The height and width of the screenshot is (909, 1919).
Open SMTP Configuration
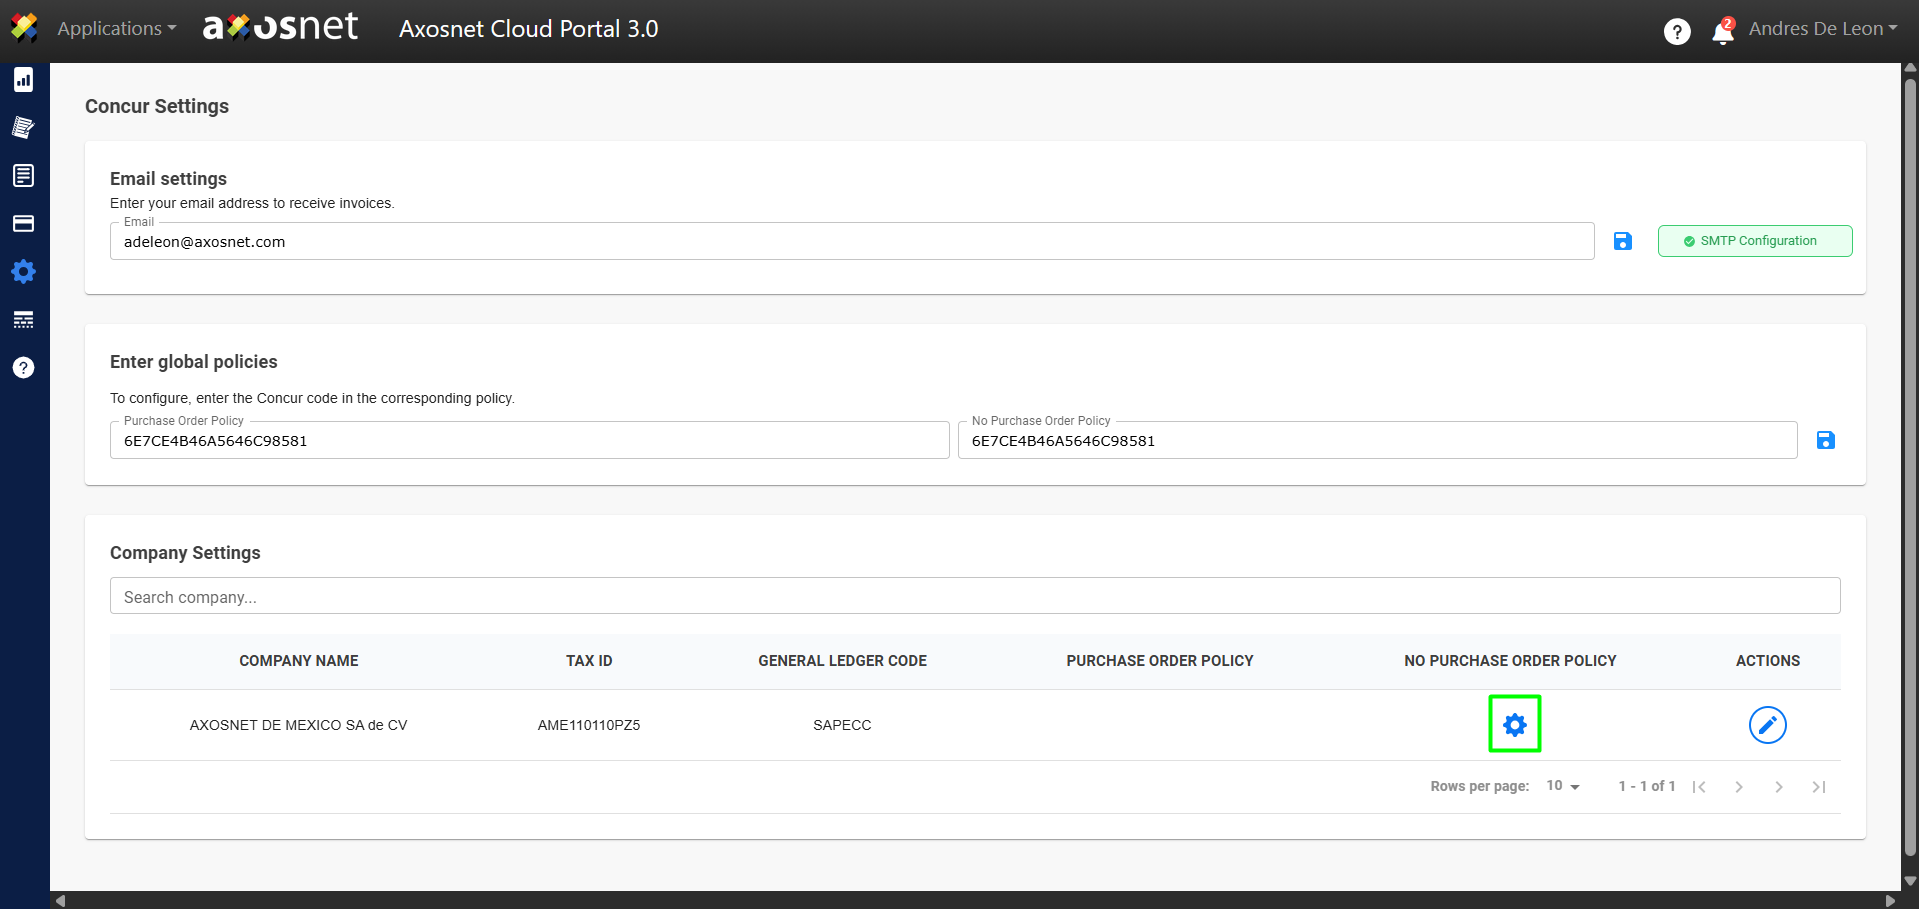point(1755,241)
